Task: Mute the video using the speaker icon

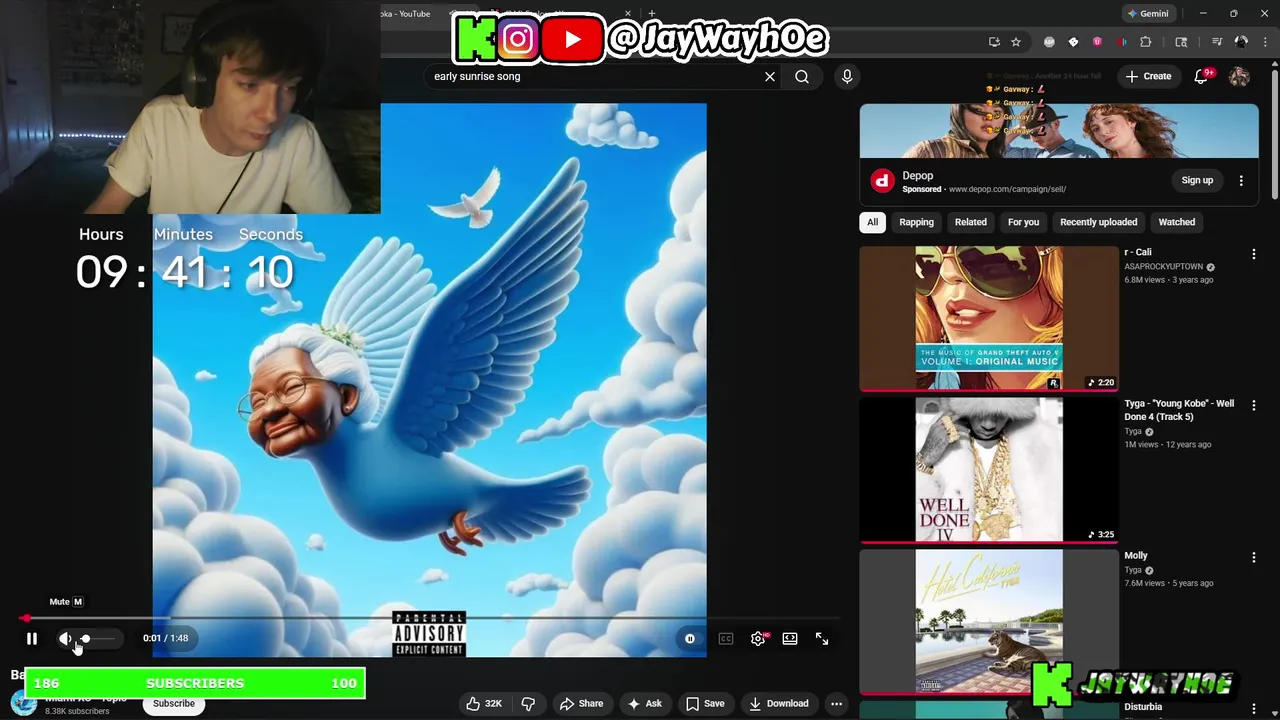Action: pyautogui.click(x=65, y=638)
